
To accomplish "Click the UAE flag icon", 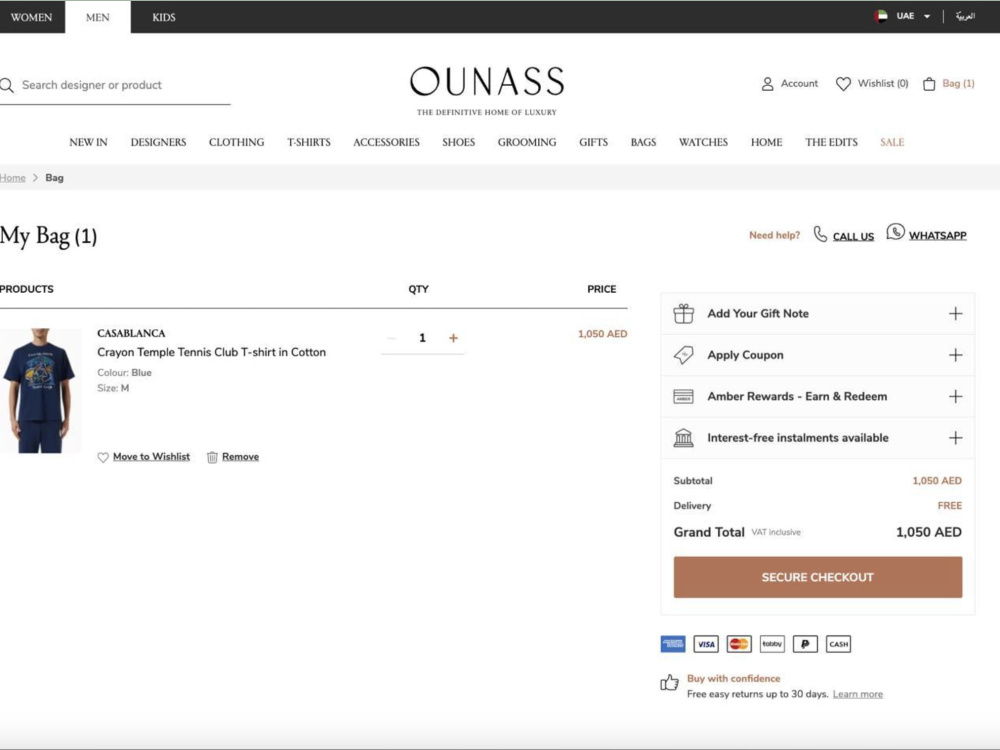I will [x=881, y=17].
